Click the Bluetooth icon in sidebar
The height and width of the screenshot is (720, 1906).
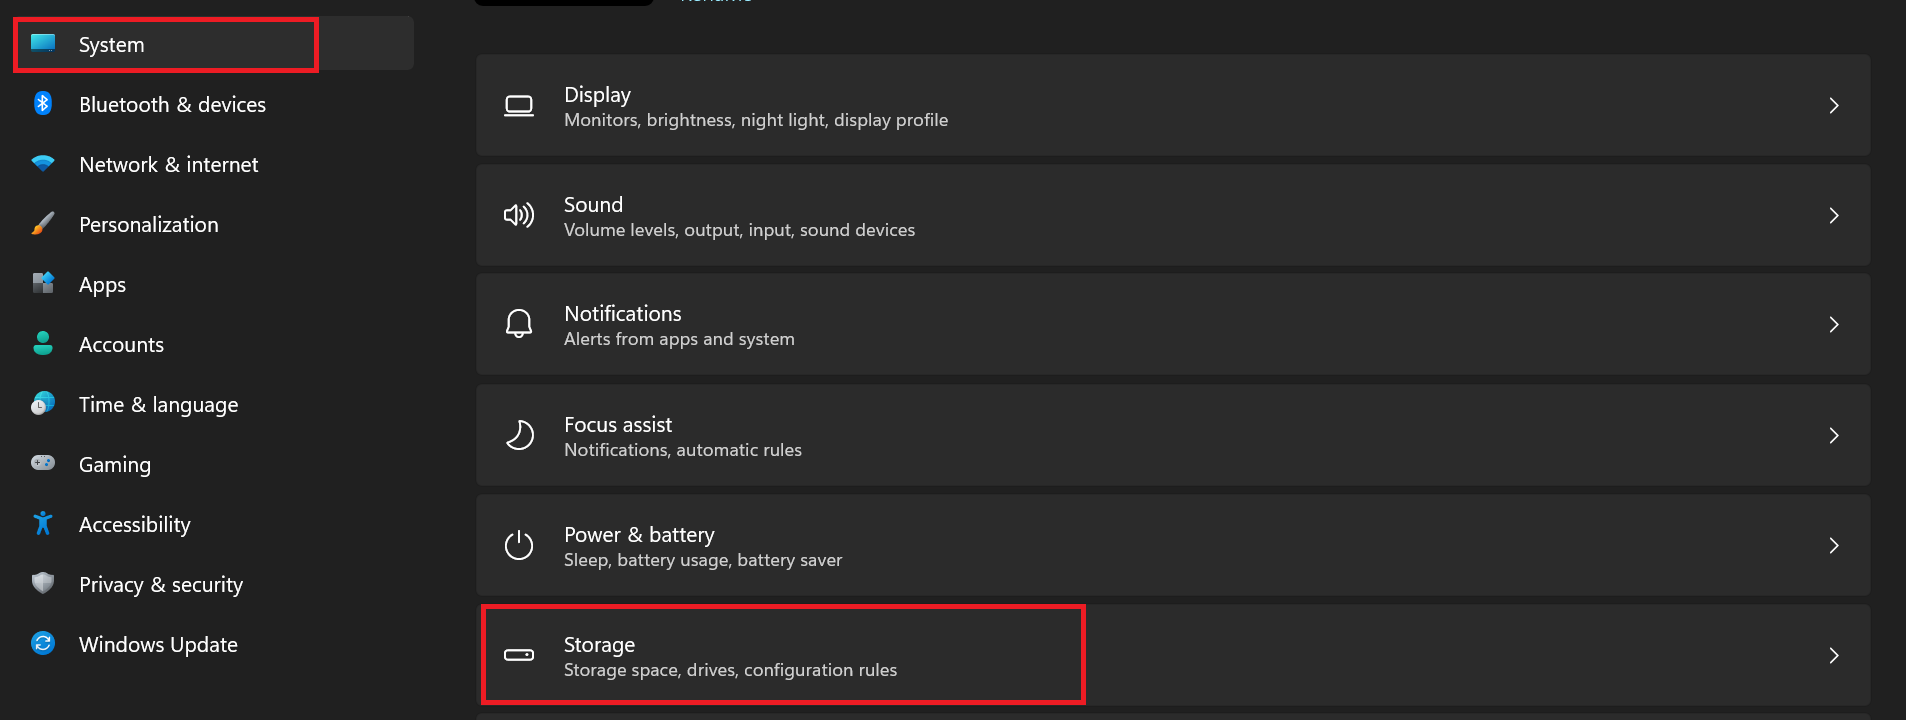coord(43,103)
